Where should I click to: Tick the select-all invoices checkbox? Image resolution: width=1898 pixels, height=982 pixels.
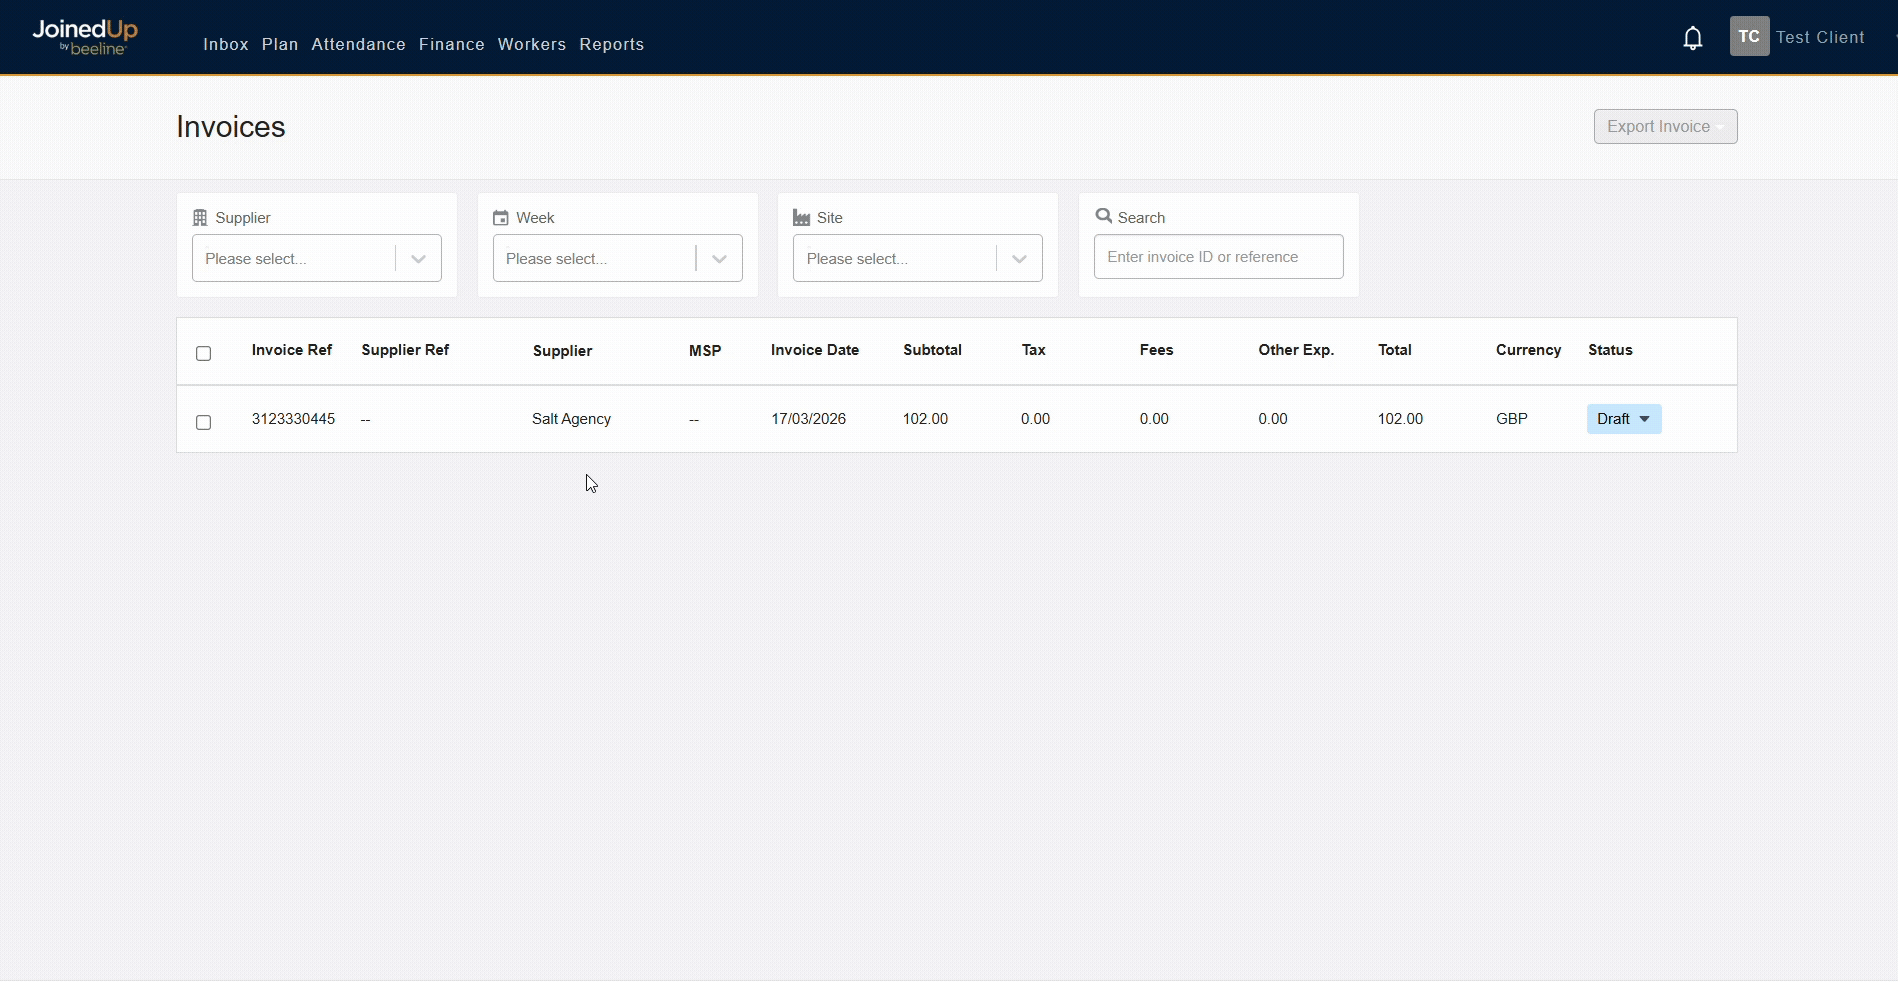[204, 353]
